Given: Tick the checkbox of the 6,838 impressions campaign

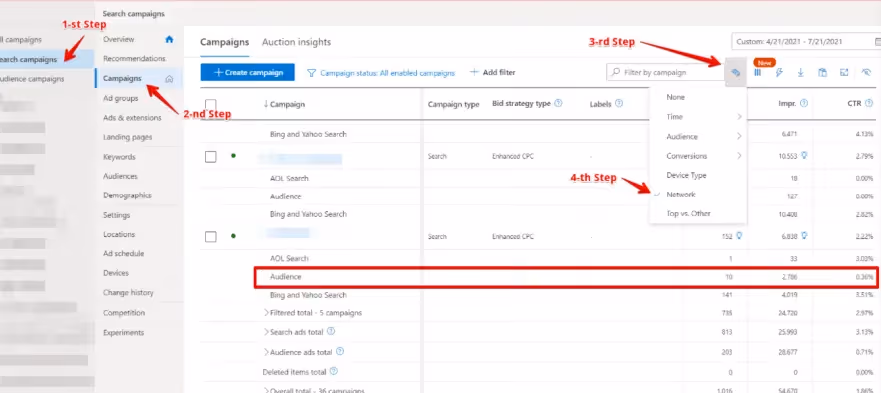Looking at the screenshot, I should coord(211,237).
